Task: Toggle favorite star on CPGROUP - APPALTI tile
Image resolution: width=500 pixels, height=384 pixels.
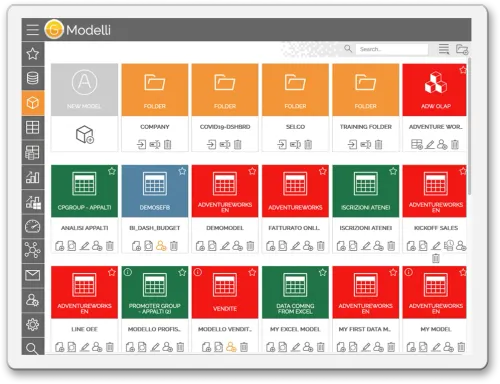Action: tap(112, 171)
